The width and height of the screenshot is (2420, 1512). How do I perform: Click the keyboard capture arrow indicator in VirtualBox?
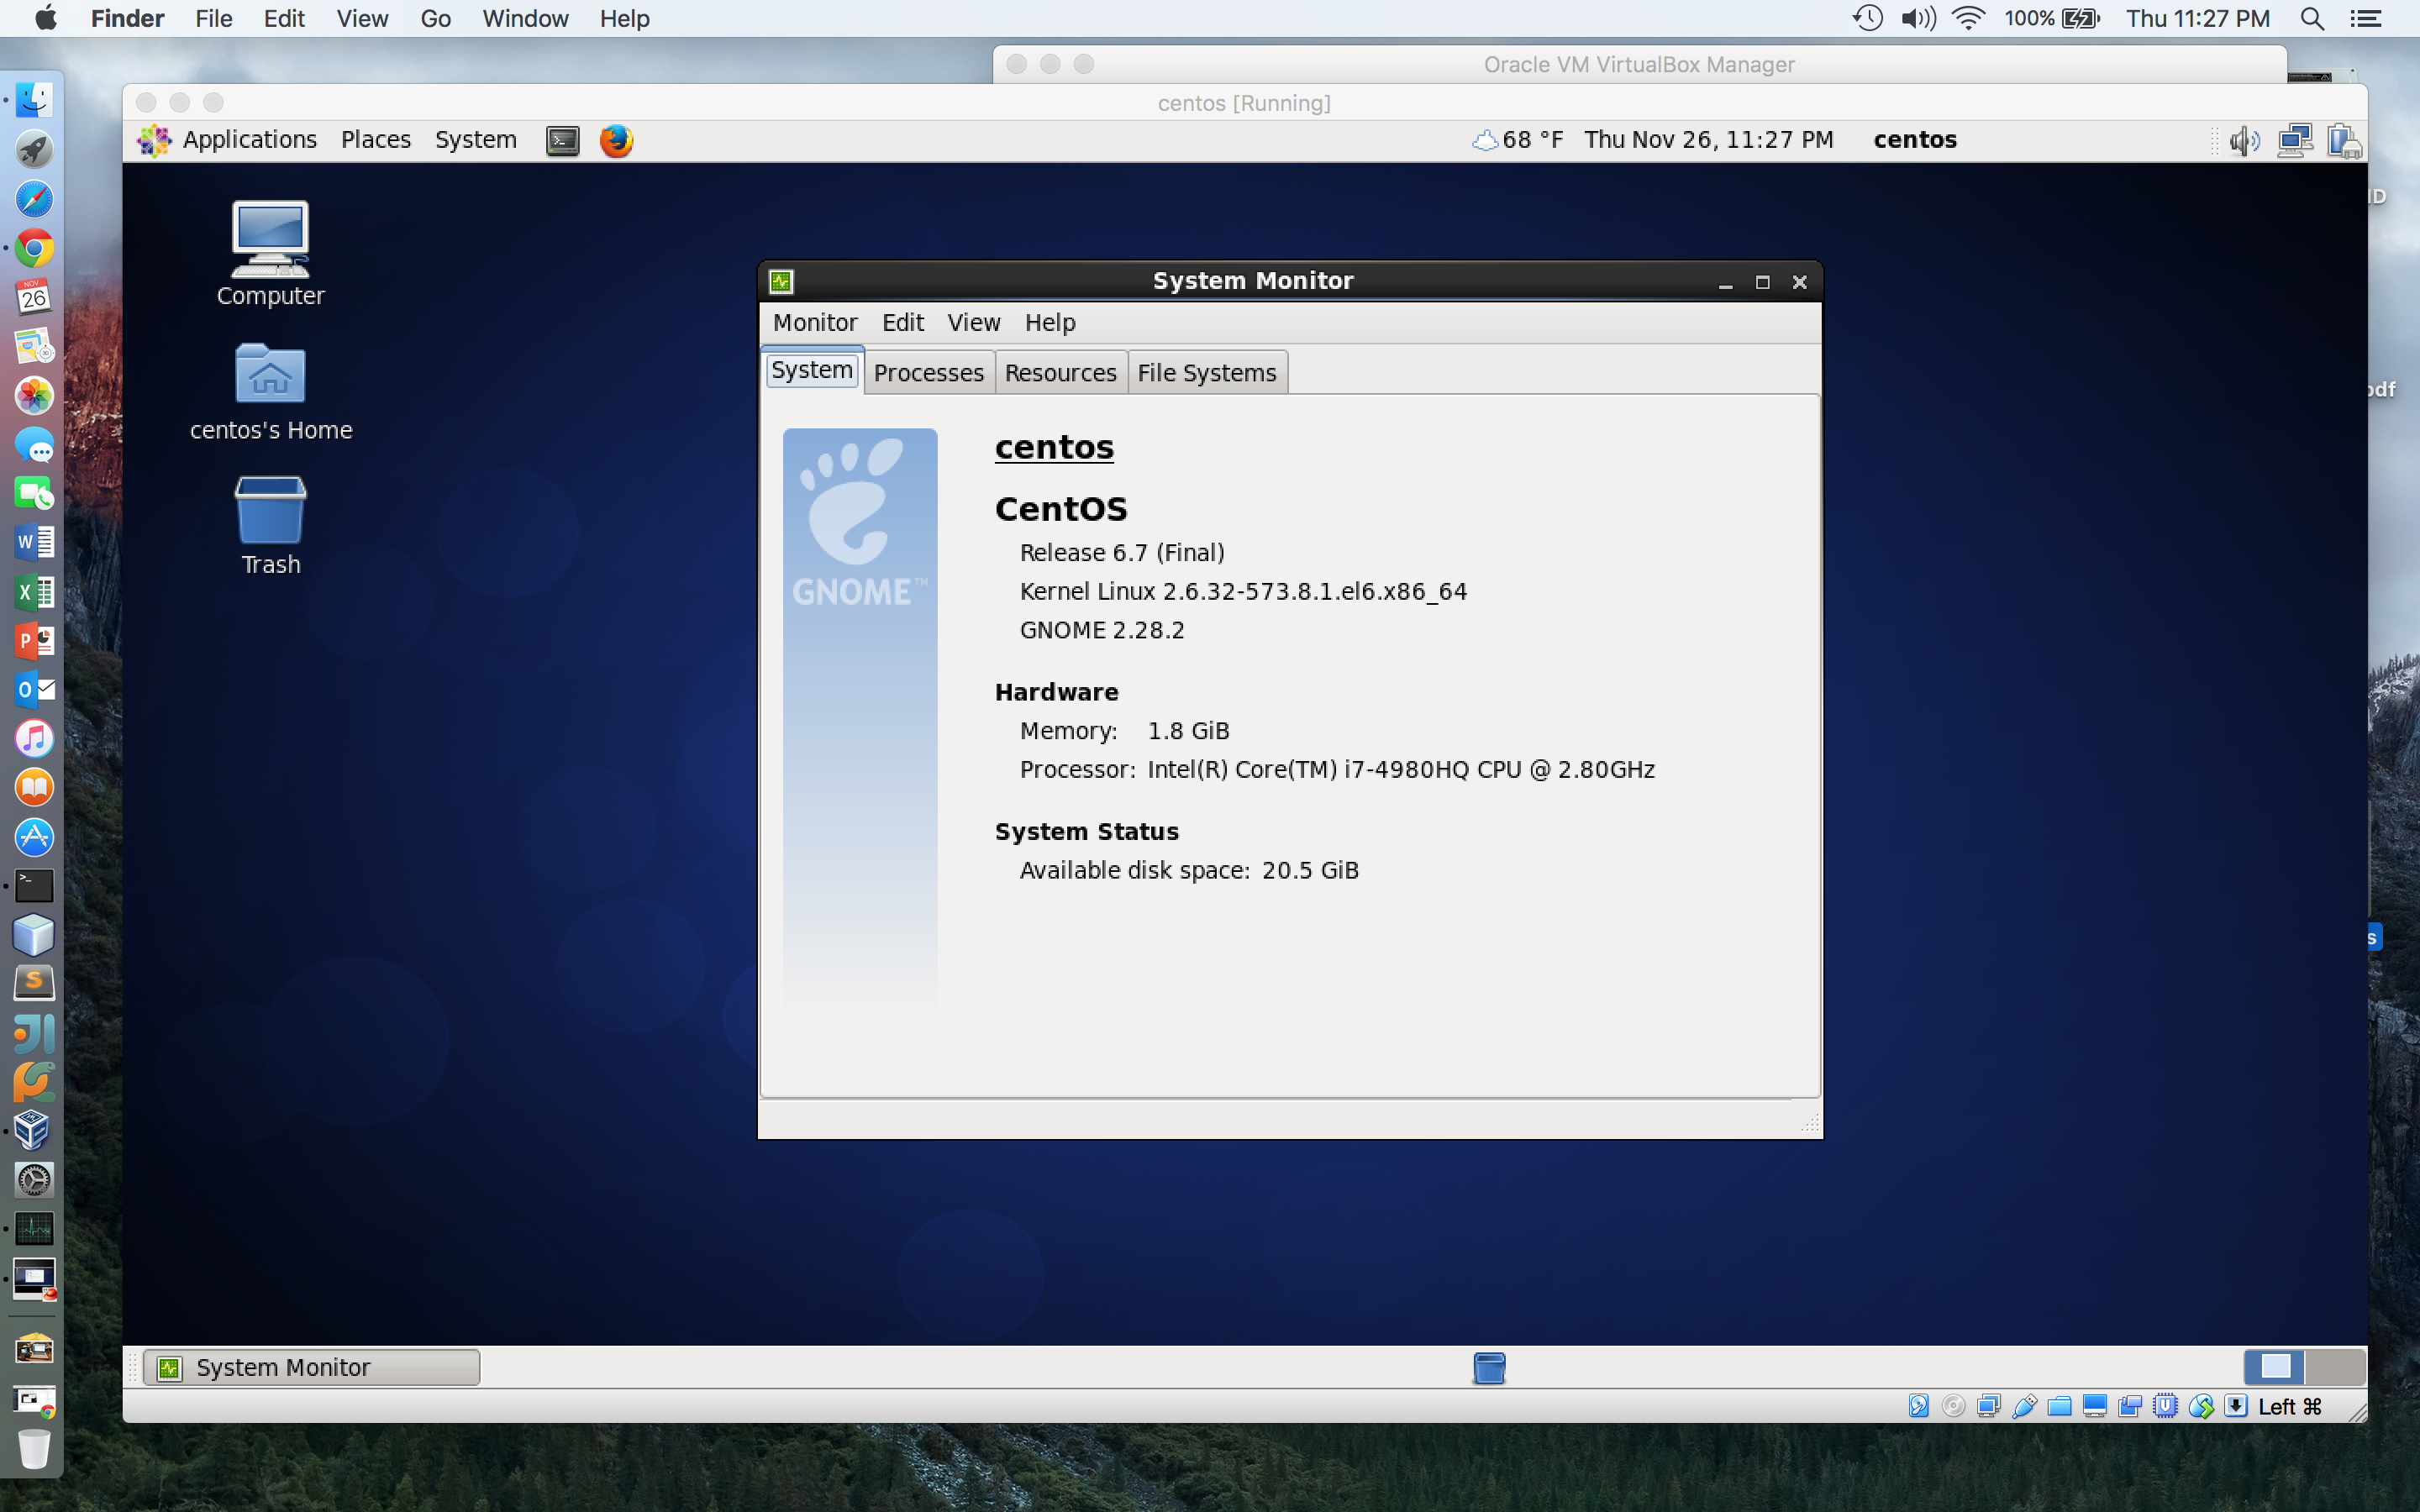tap(2236, 1406)
